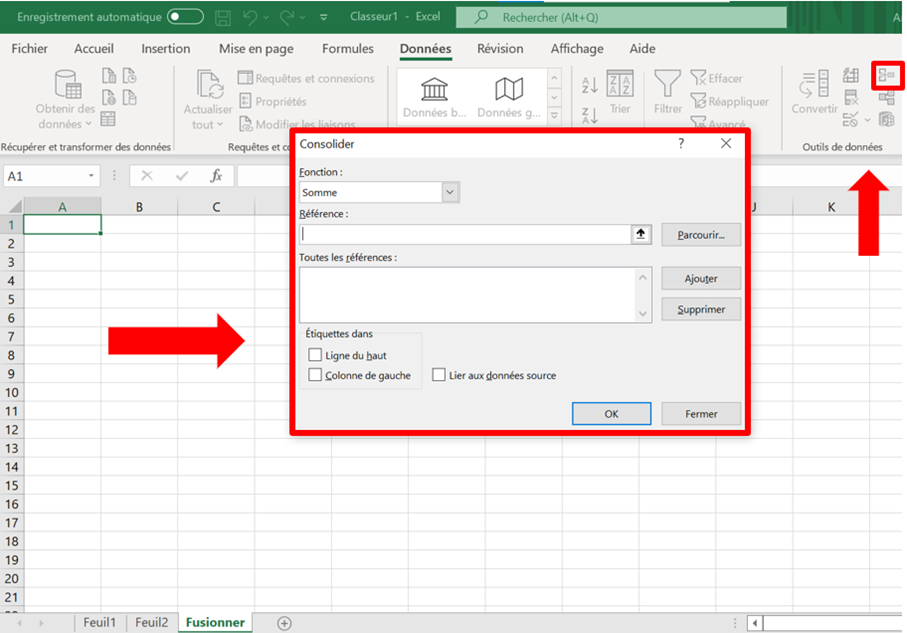Switch to the Révision ribbon tab
The image size is (907, 633).
pyautogui.click(x=500, y=48)
